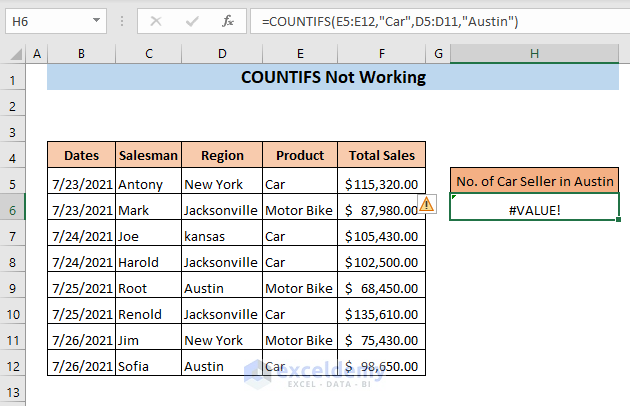Select the Total Sales header cell
This screenshot has height=406, width=630.
point(381,155)
